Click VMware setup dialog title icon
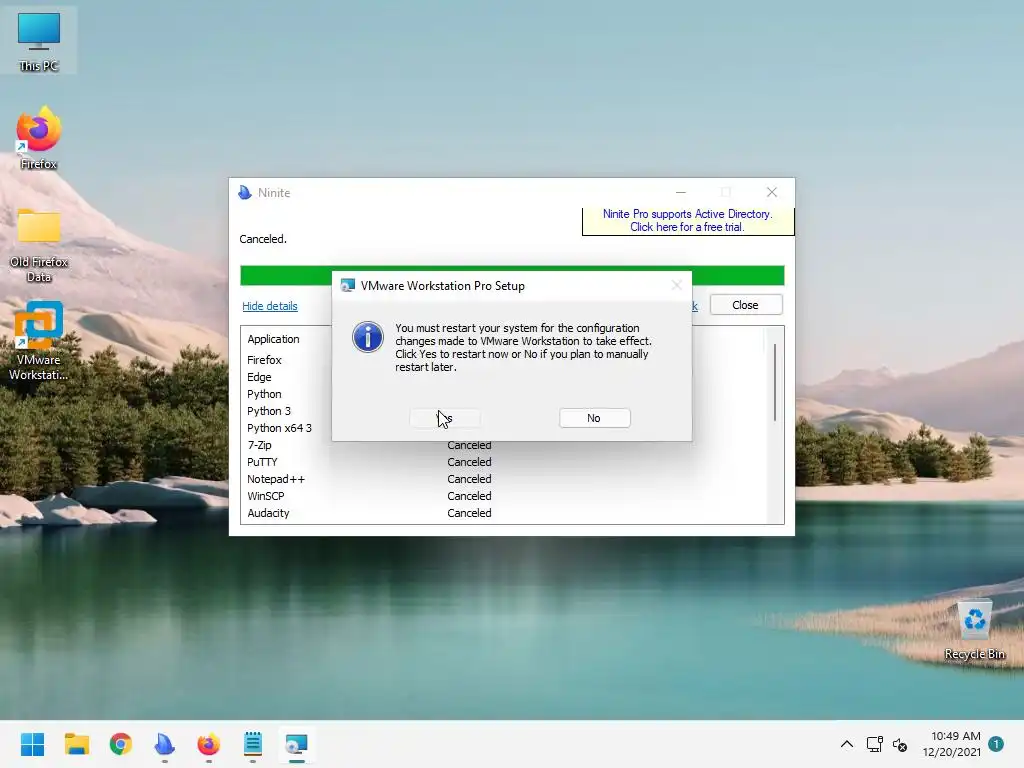Viewport: 1024px width, 768px height. [x=347, y=285]
